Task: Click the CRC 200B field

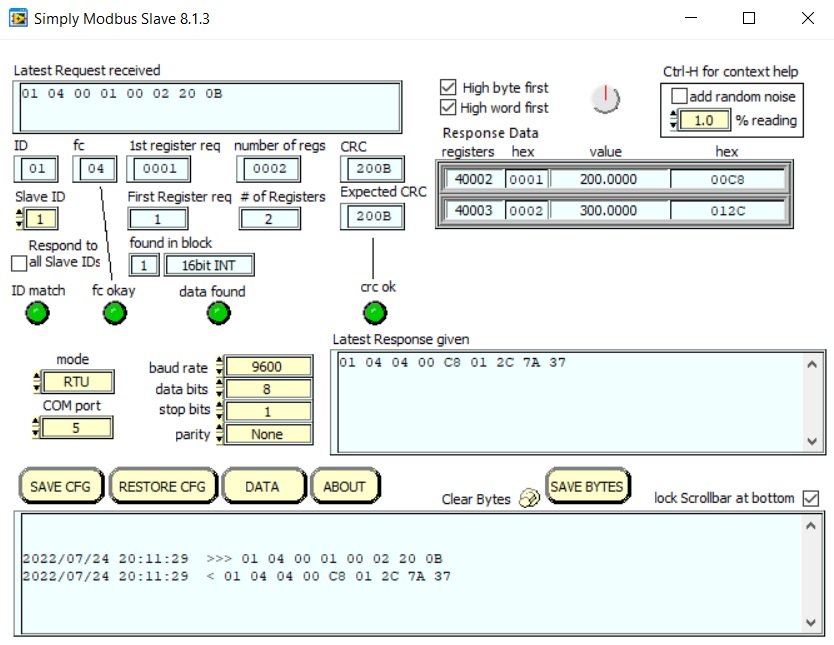Action: point(372,169)
